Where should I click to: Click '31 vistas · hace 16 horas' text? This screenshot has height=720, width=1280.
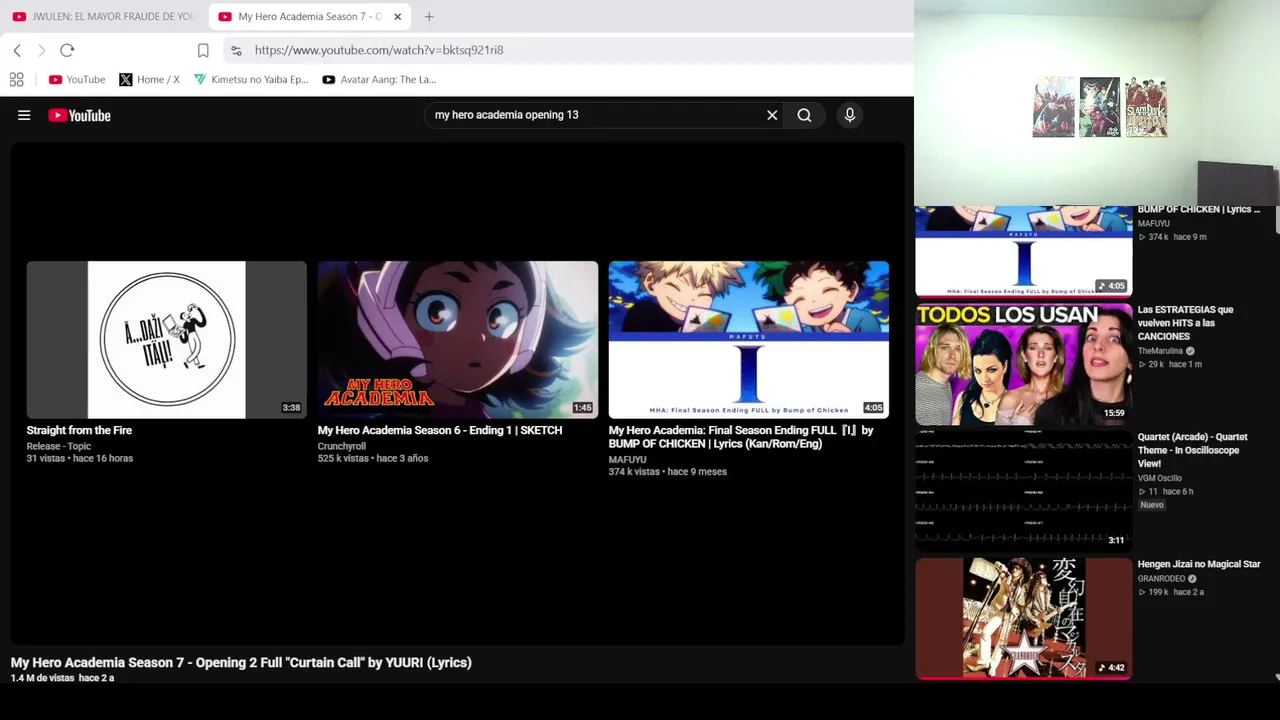80,458
